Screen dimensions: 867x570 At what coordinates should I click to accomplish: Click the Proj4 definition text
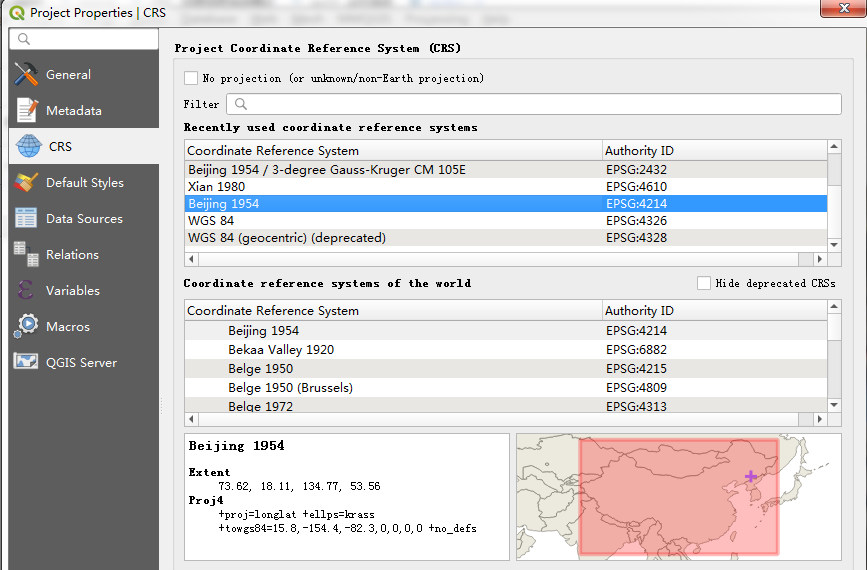pos(347,521)
